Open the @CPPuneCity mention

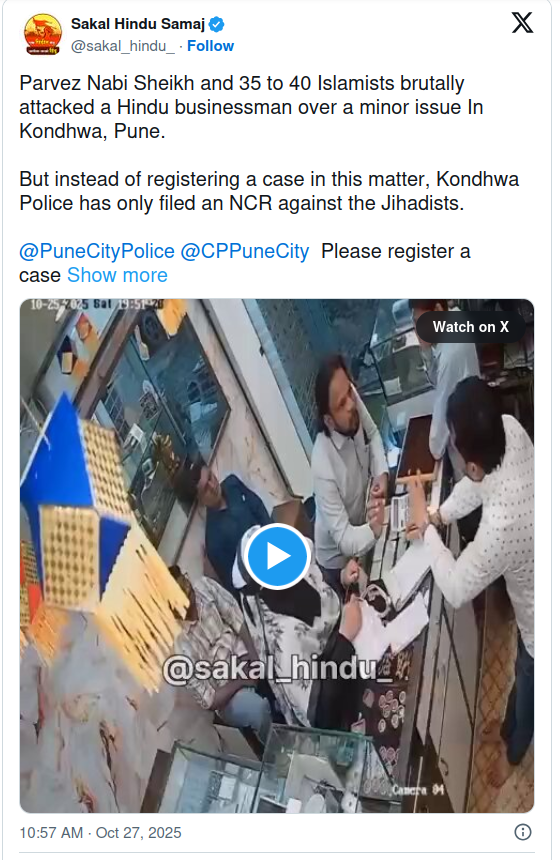[245, 251]
